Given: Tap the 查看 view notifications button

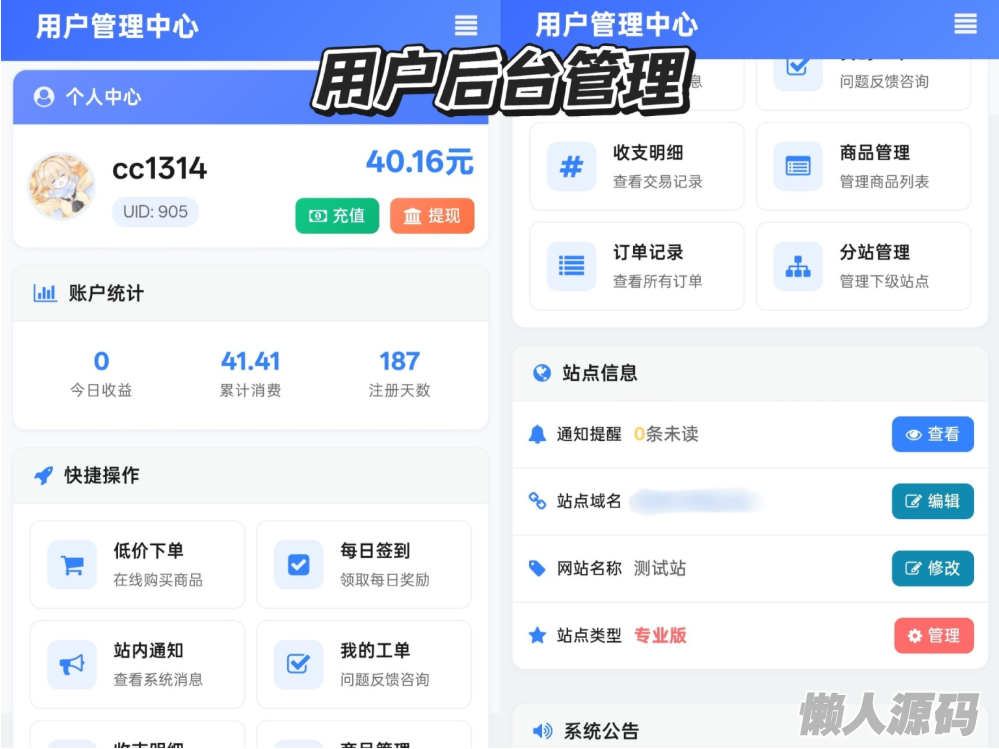Looking at the screenshot, I should 933,434.
